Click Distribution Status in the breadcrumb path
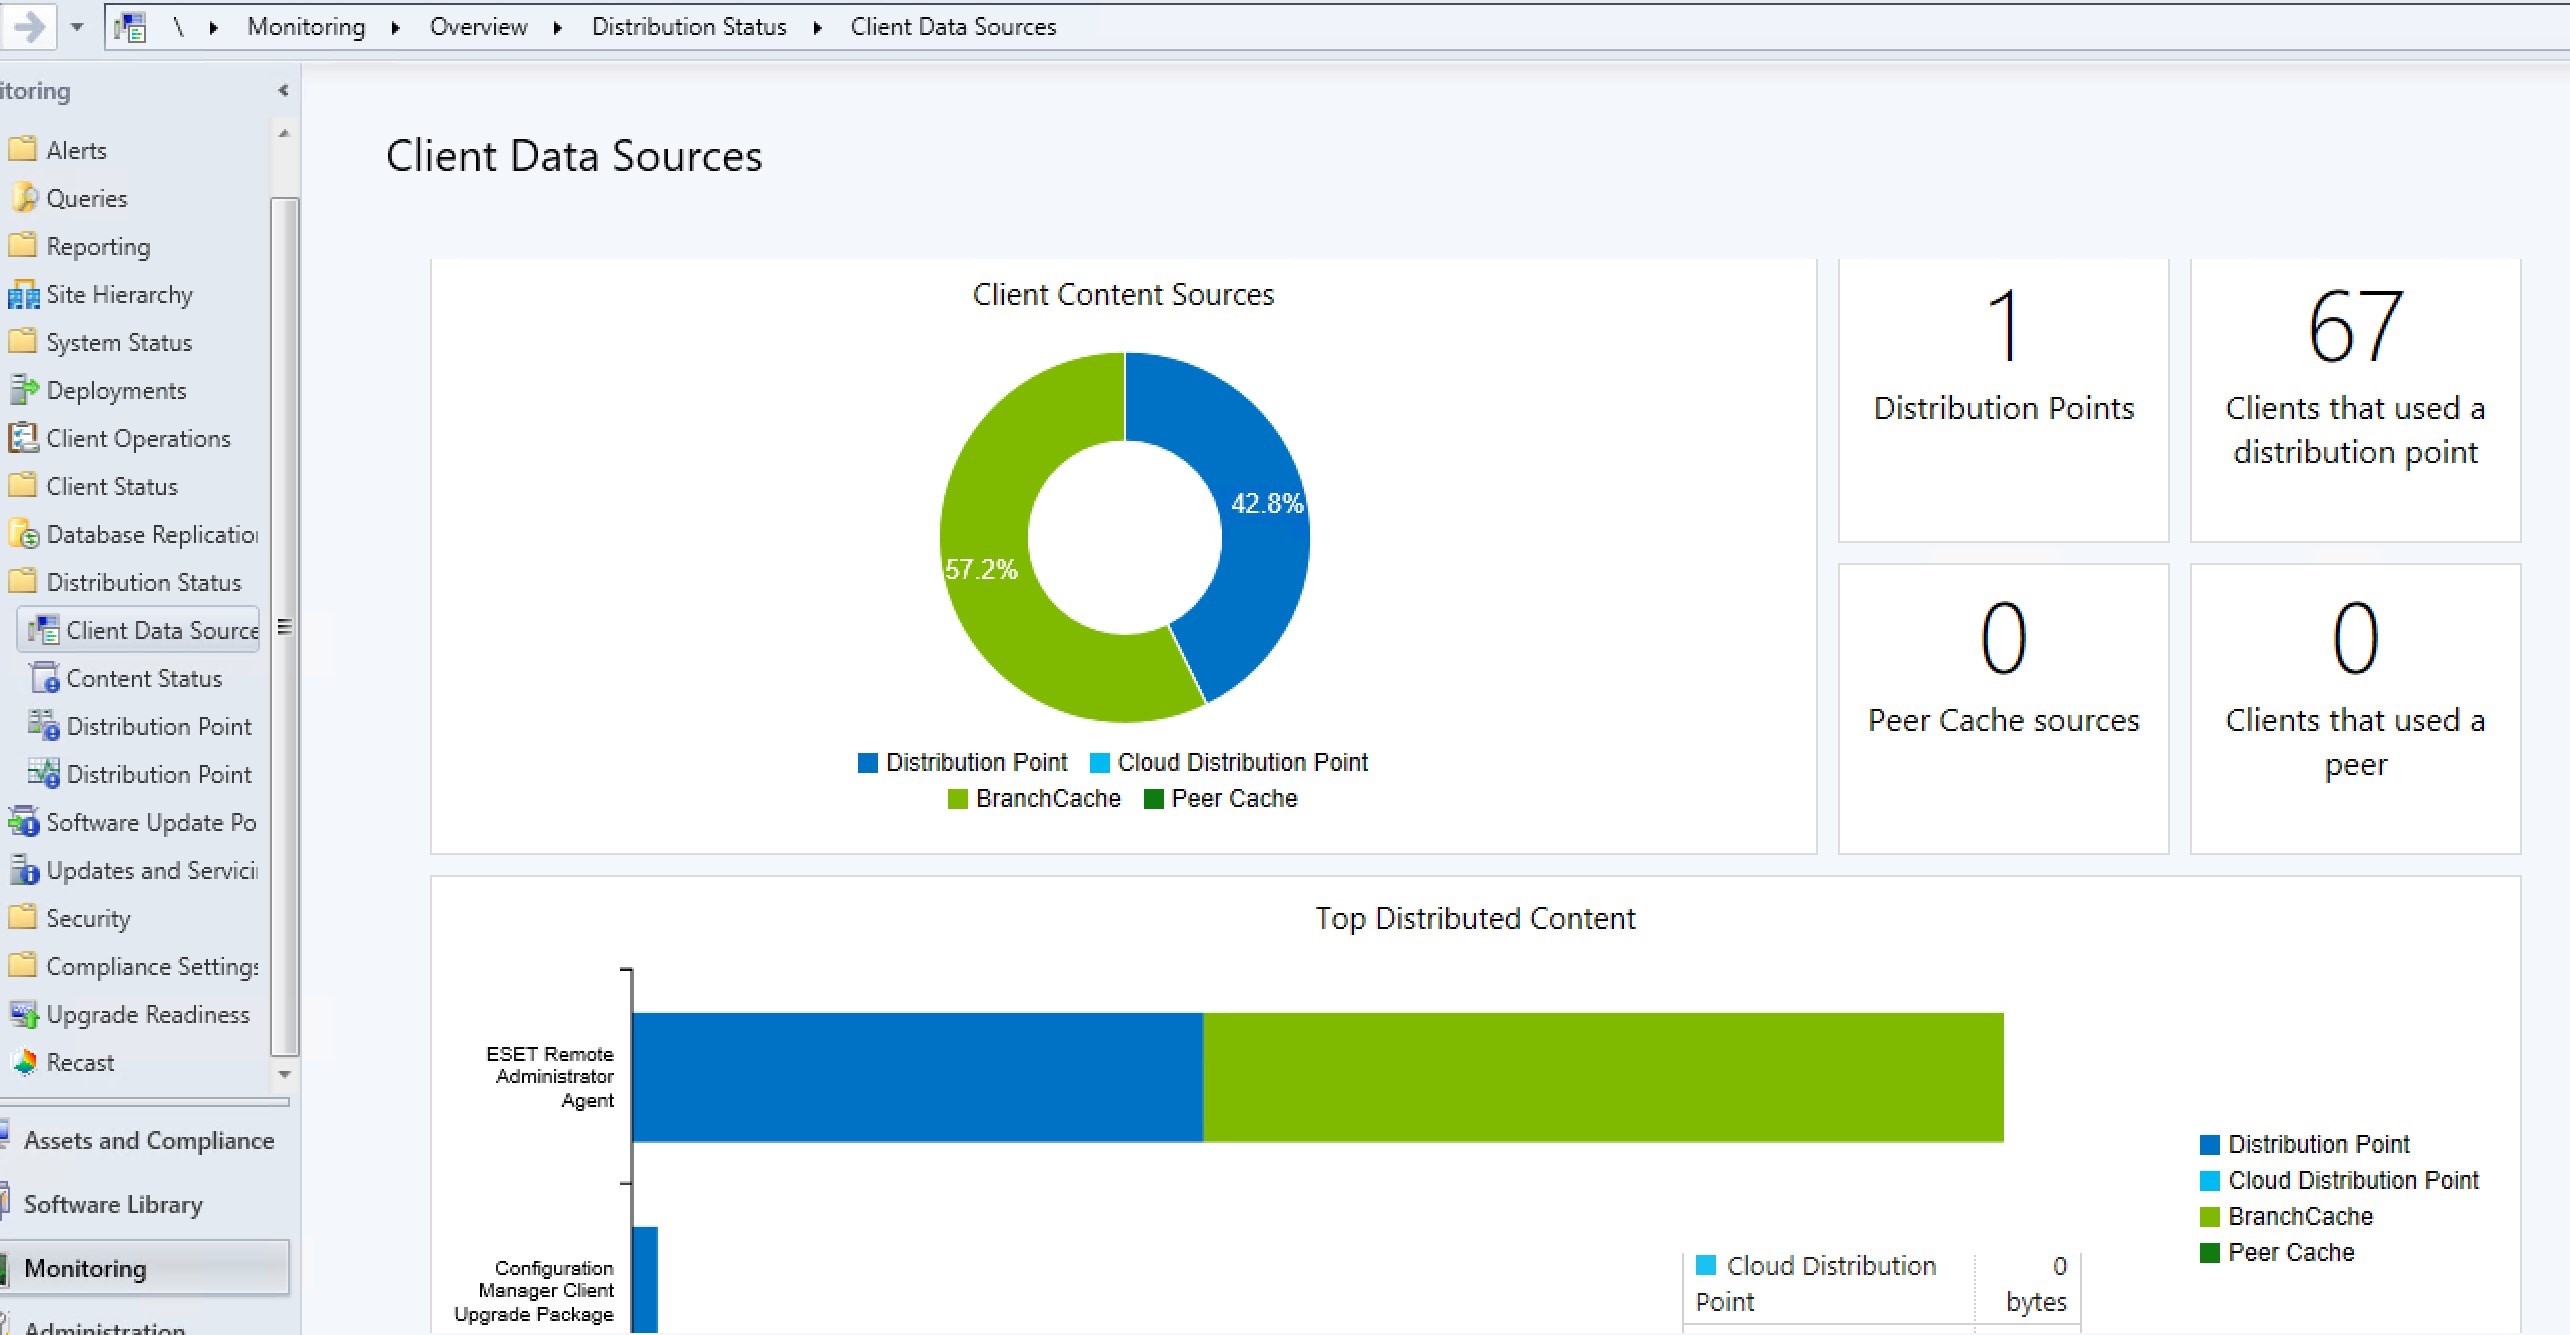This screenshot has width=2570, height=1335. tap(689, 27)
